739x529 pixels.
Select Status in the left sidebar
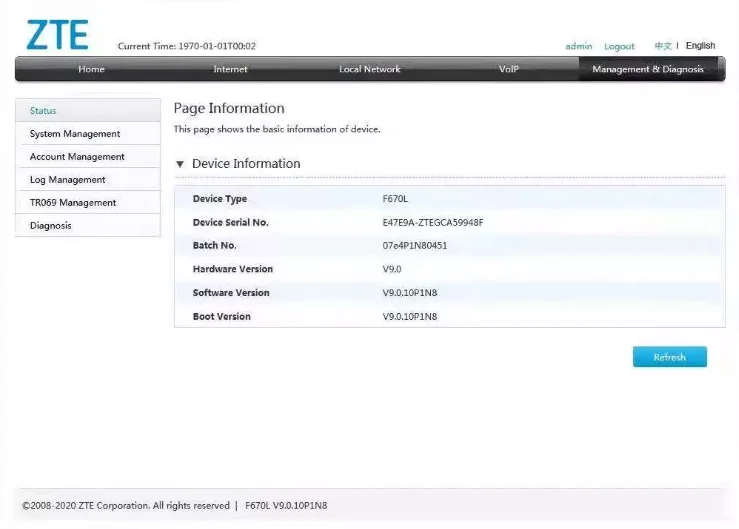[43, 111]
